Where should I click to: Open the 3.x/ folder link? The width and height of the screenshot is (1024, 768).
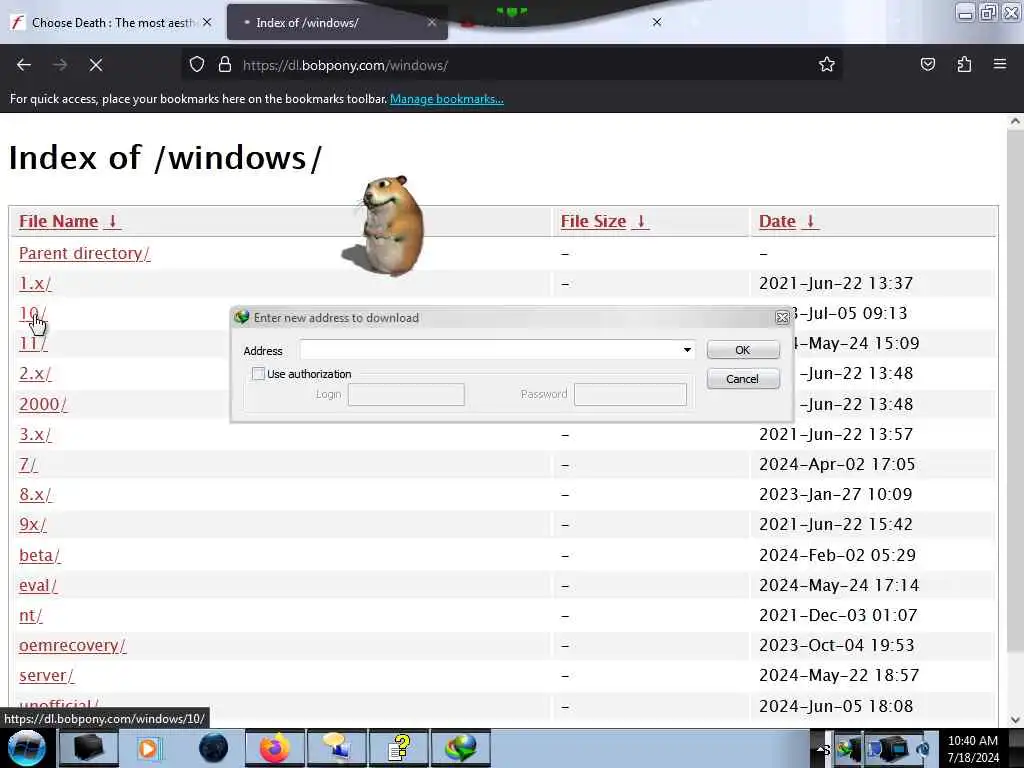pos(35,434)
